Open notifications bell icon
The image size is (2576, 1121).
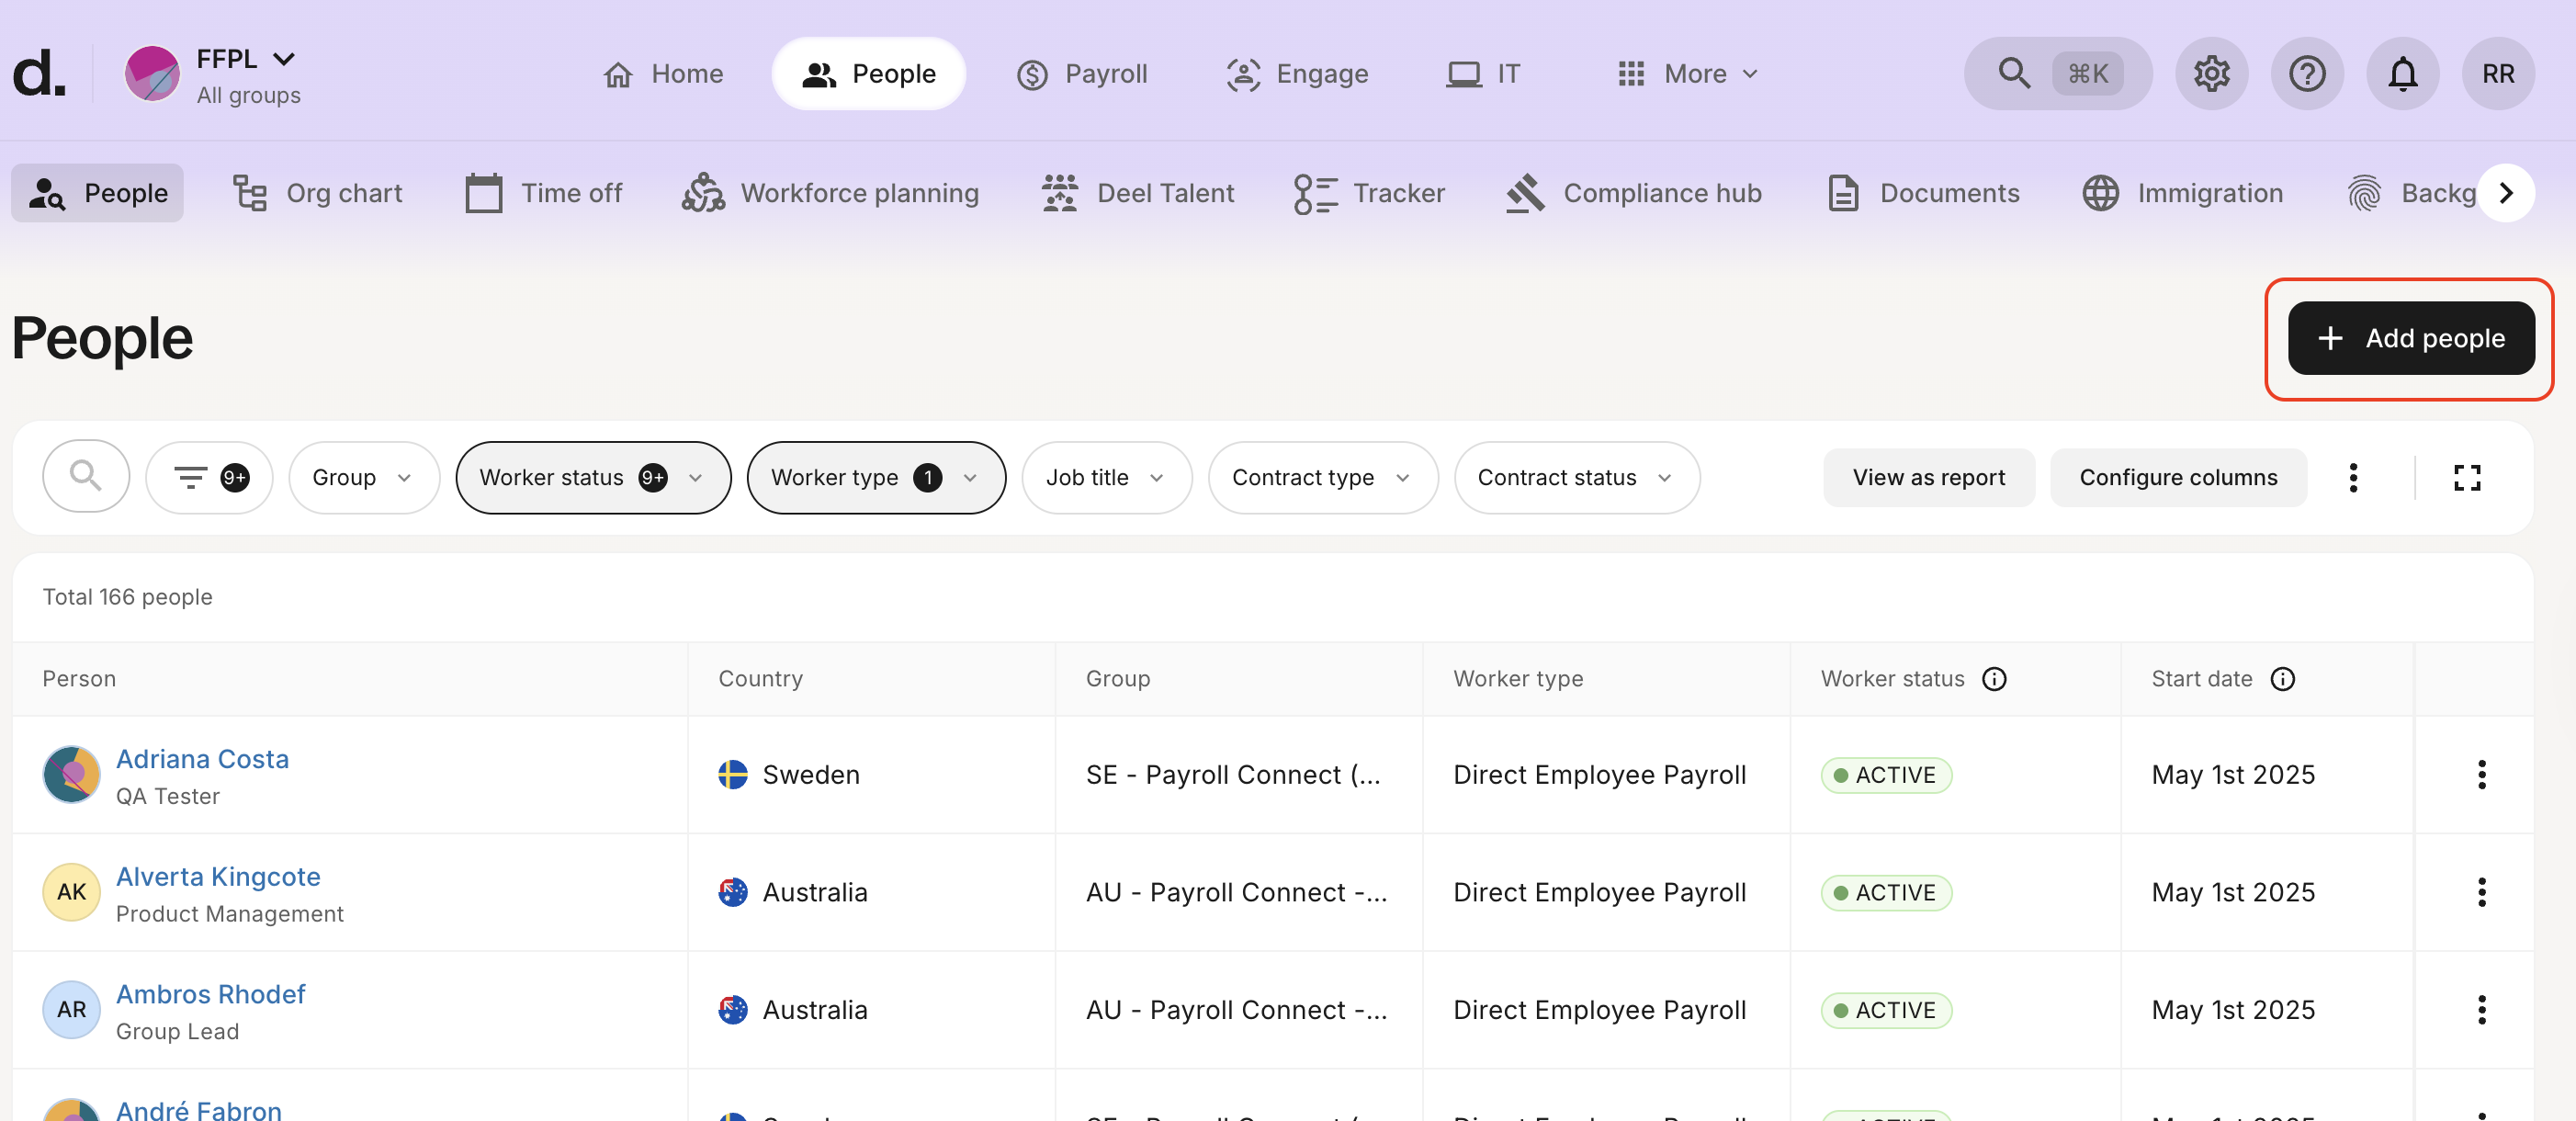point(2402,74)
